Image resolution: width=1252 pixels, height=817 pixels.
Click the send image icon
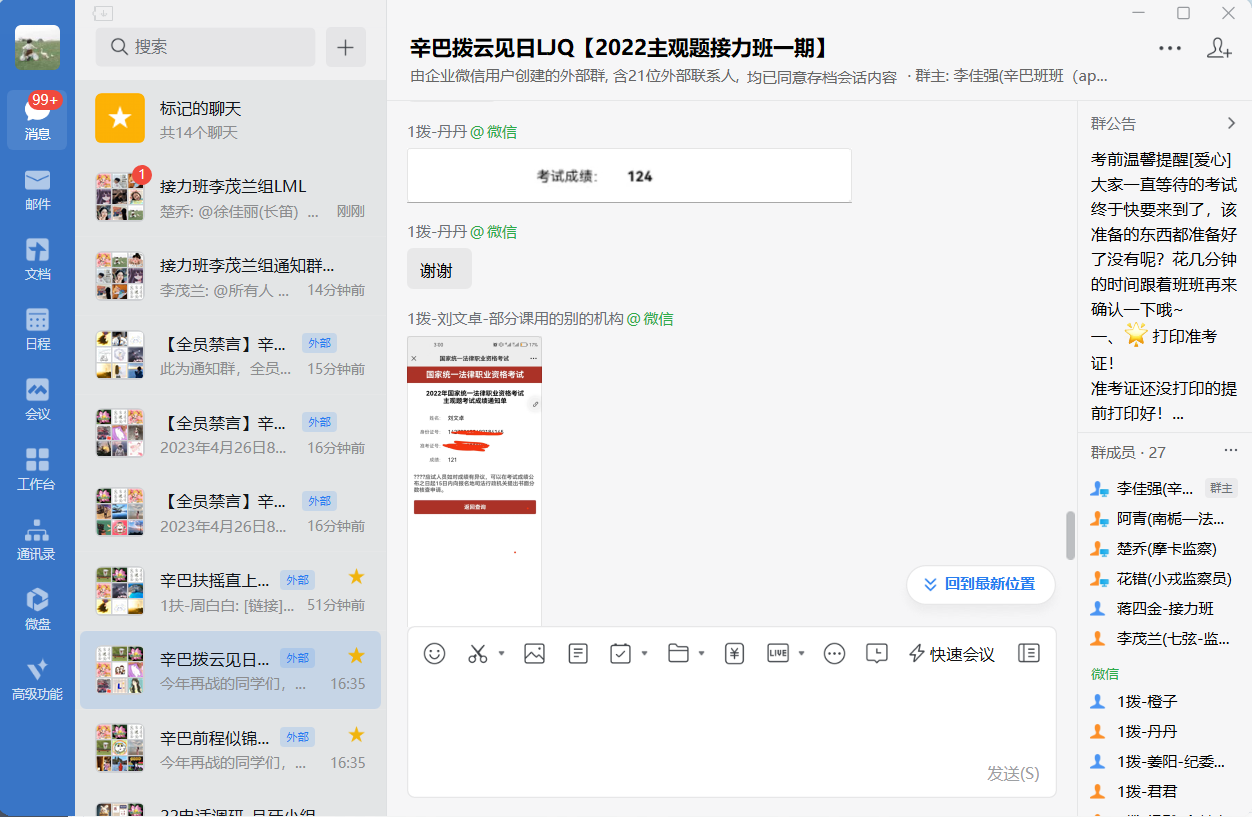point(534,653)
